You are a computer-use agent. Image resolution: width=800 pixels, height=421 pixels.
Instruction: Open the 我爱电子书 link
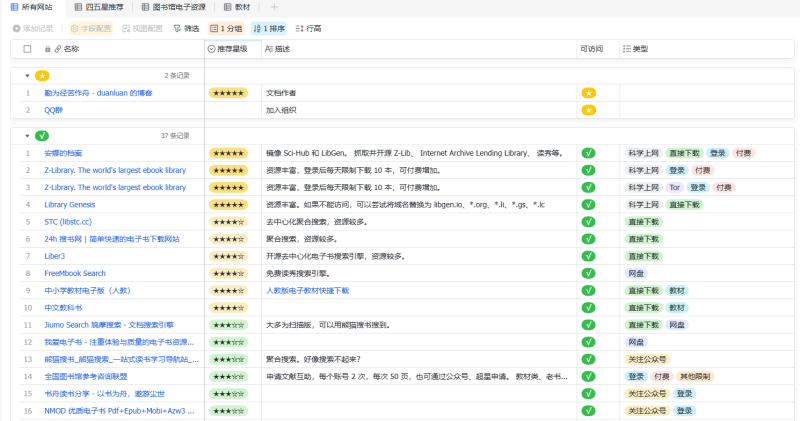coord(119,342)
